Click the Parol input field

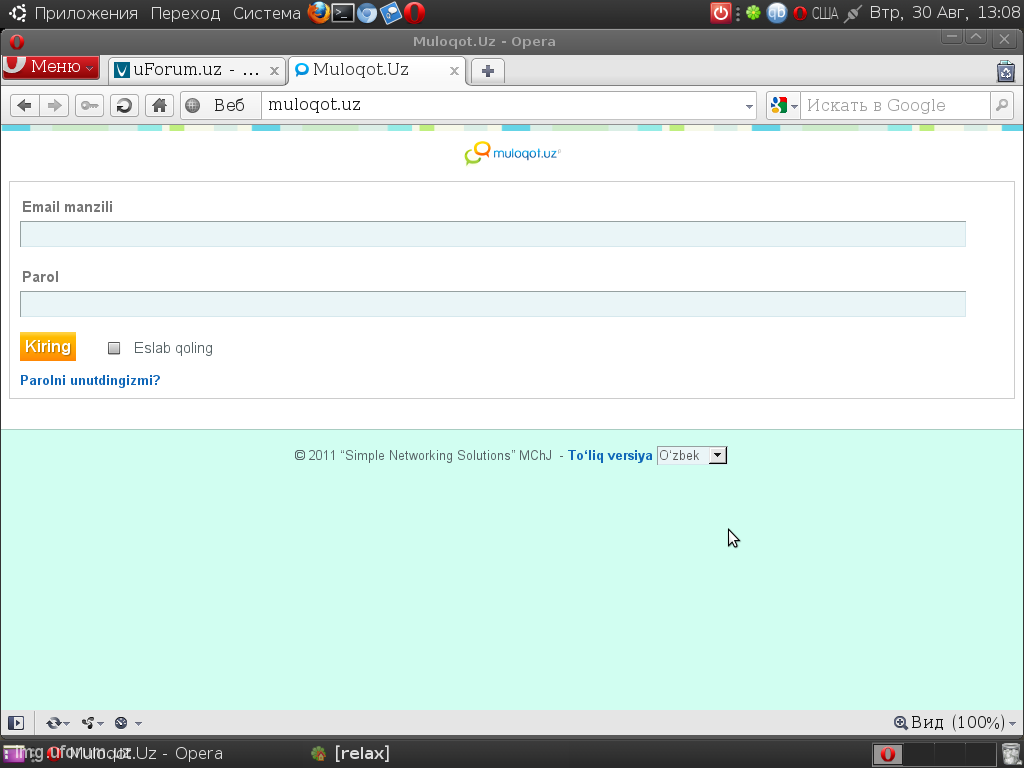pyautogui.click(x=493, y=304)
